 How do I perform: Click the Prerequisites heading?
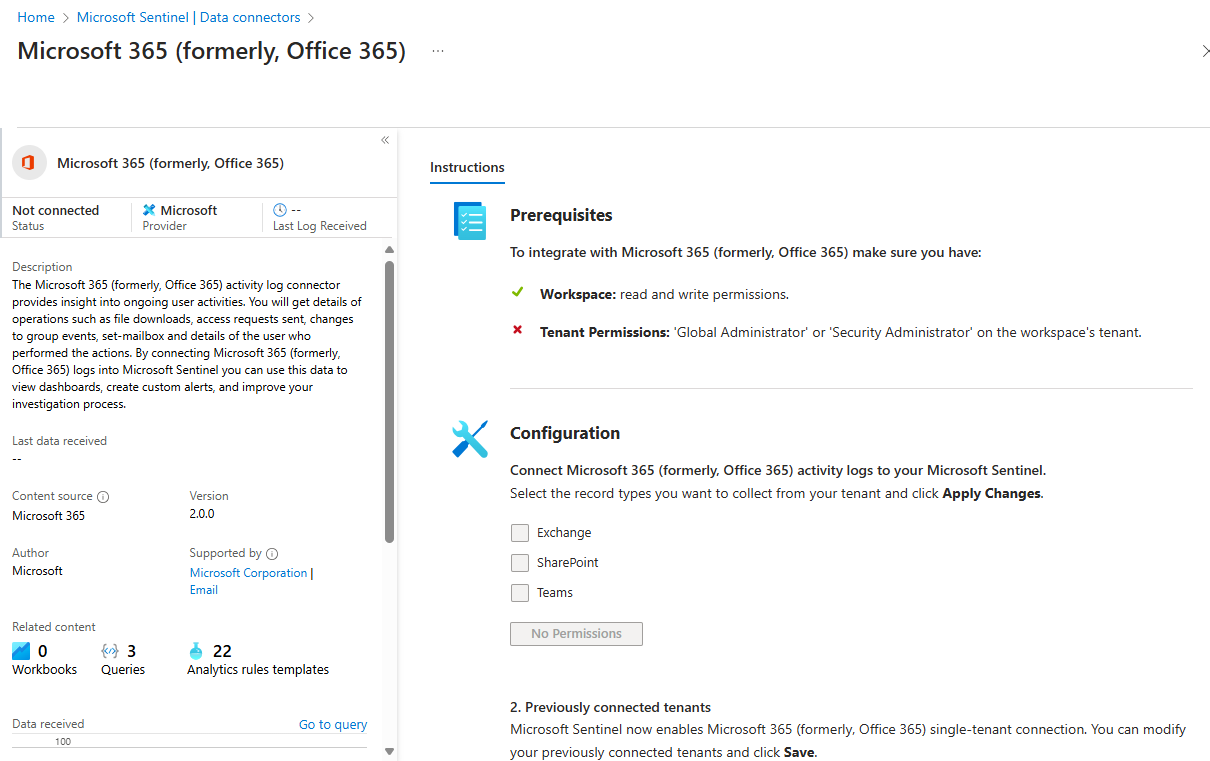click(x=561, y=215)
